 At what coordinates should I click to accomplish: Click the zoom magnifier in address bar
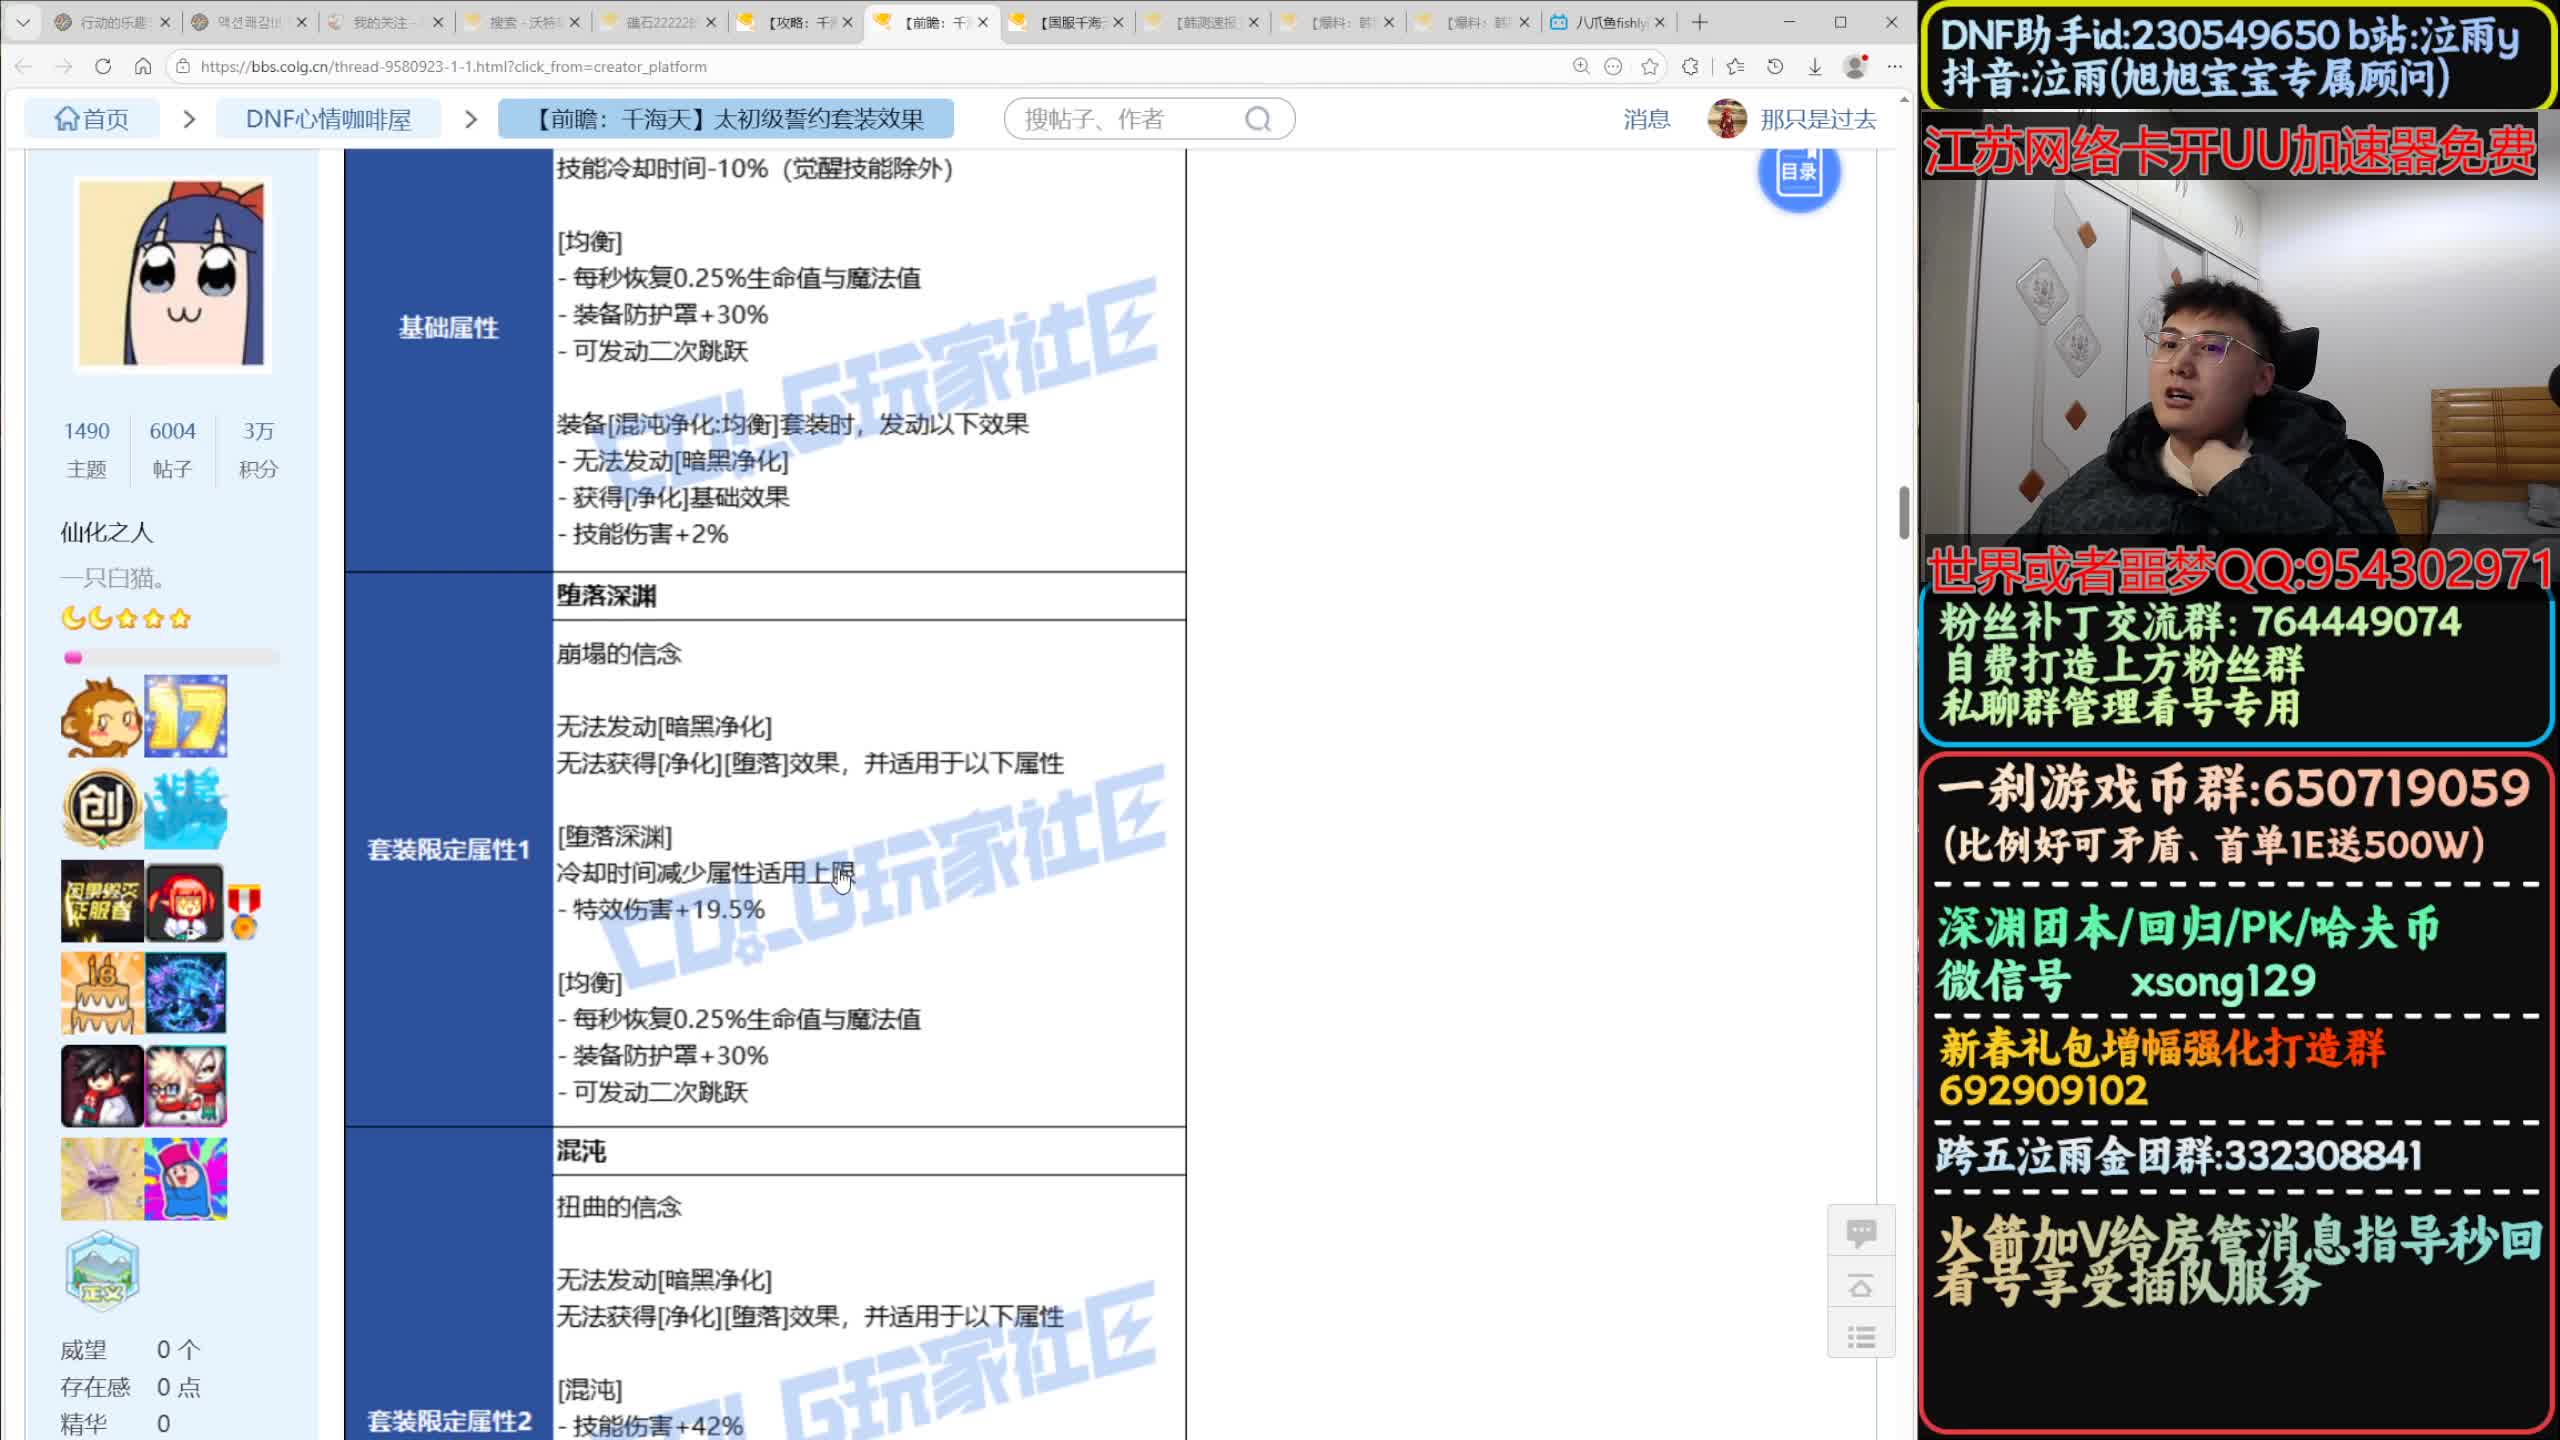click(1581, 67)
